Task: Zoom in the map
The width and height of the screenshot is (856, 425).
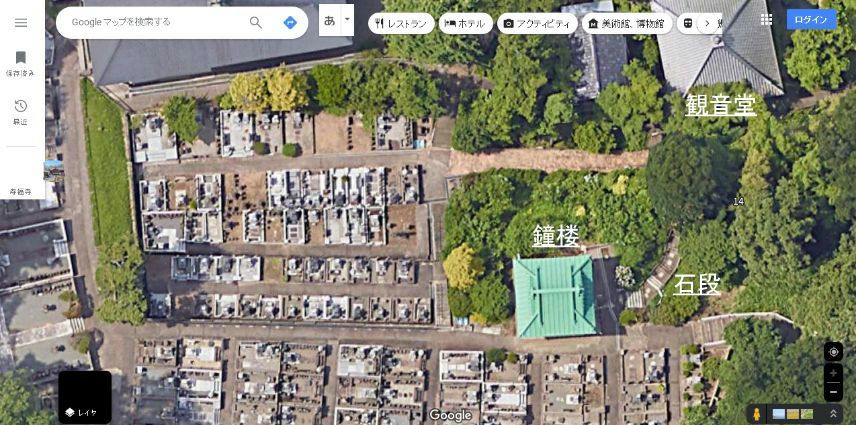Action: coord(833,373)
